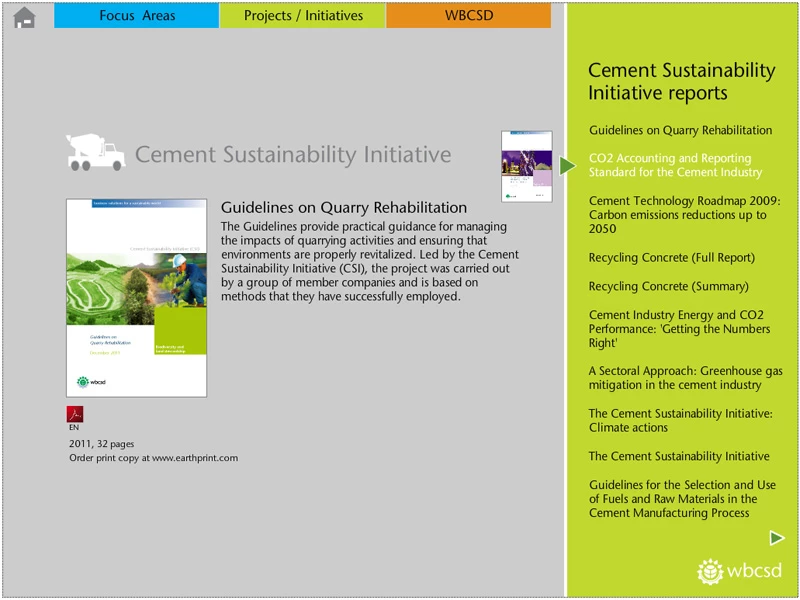Open Cement Sustainability Initiative: Climate actions link
Image resolution: width=800 pixels, height=600 pixels.
click(x=681, y=420)
